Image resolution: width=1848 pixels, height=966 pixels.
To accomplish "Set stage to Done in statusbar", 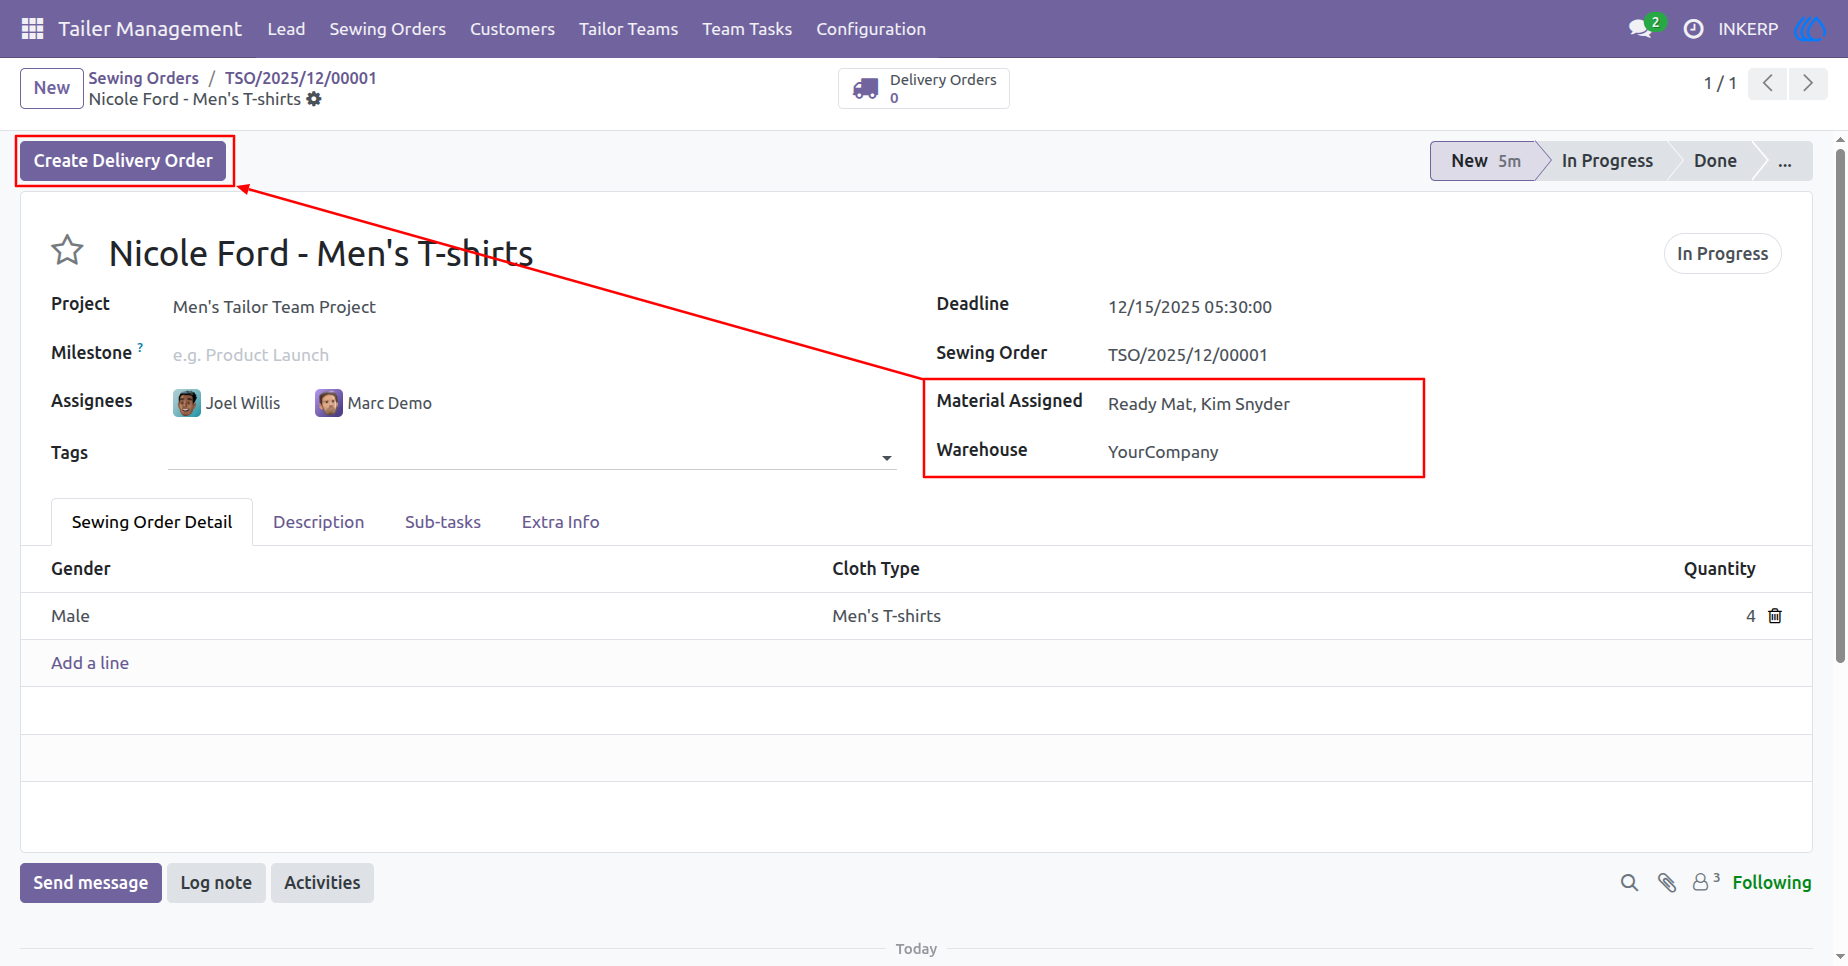I will pyautogui.click(x=1715, y=161).
